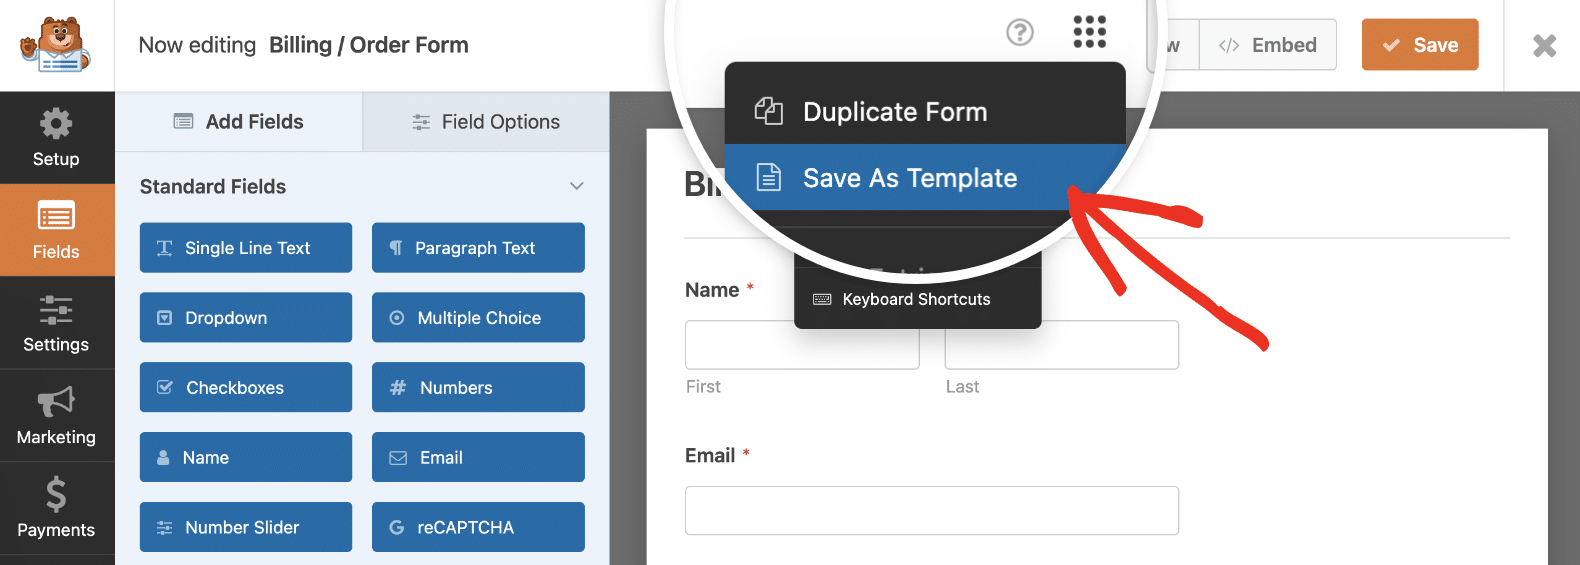Close the form builder with X
This screenshot has height=565, width=1580.
(x=1544, y=45)
